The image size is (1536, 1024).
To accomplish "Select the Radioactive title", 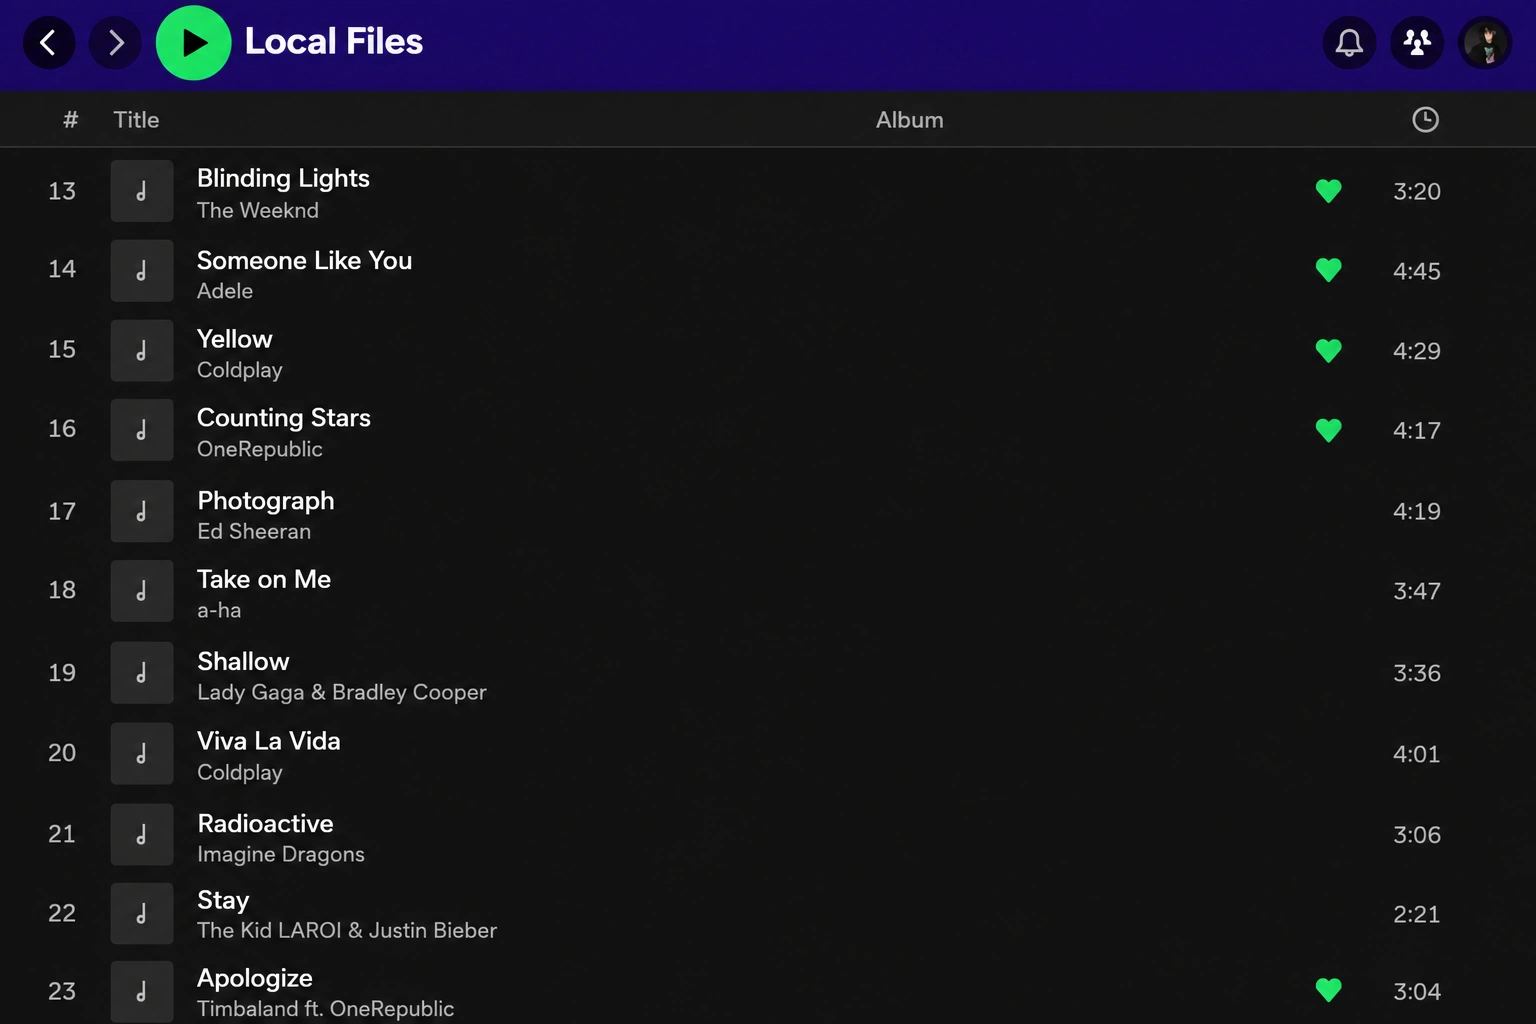I will click(265, 823).
